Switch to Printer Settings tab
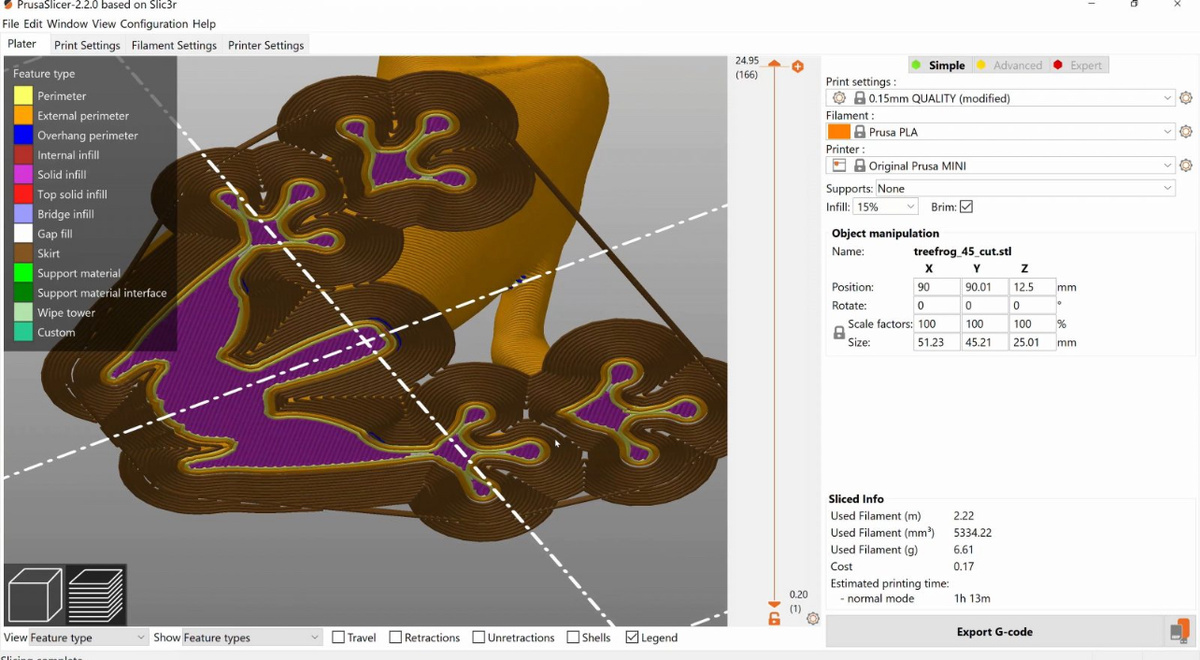This screenshot has width=1200, height=660. pos(266,45)
